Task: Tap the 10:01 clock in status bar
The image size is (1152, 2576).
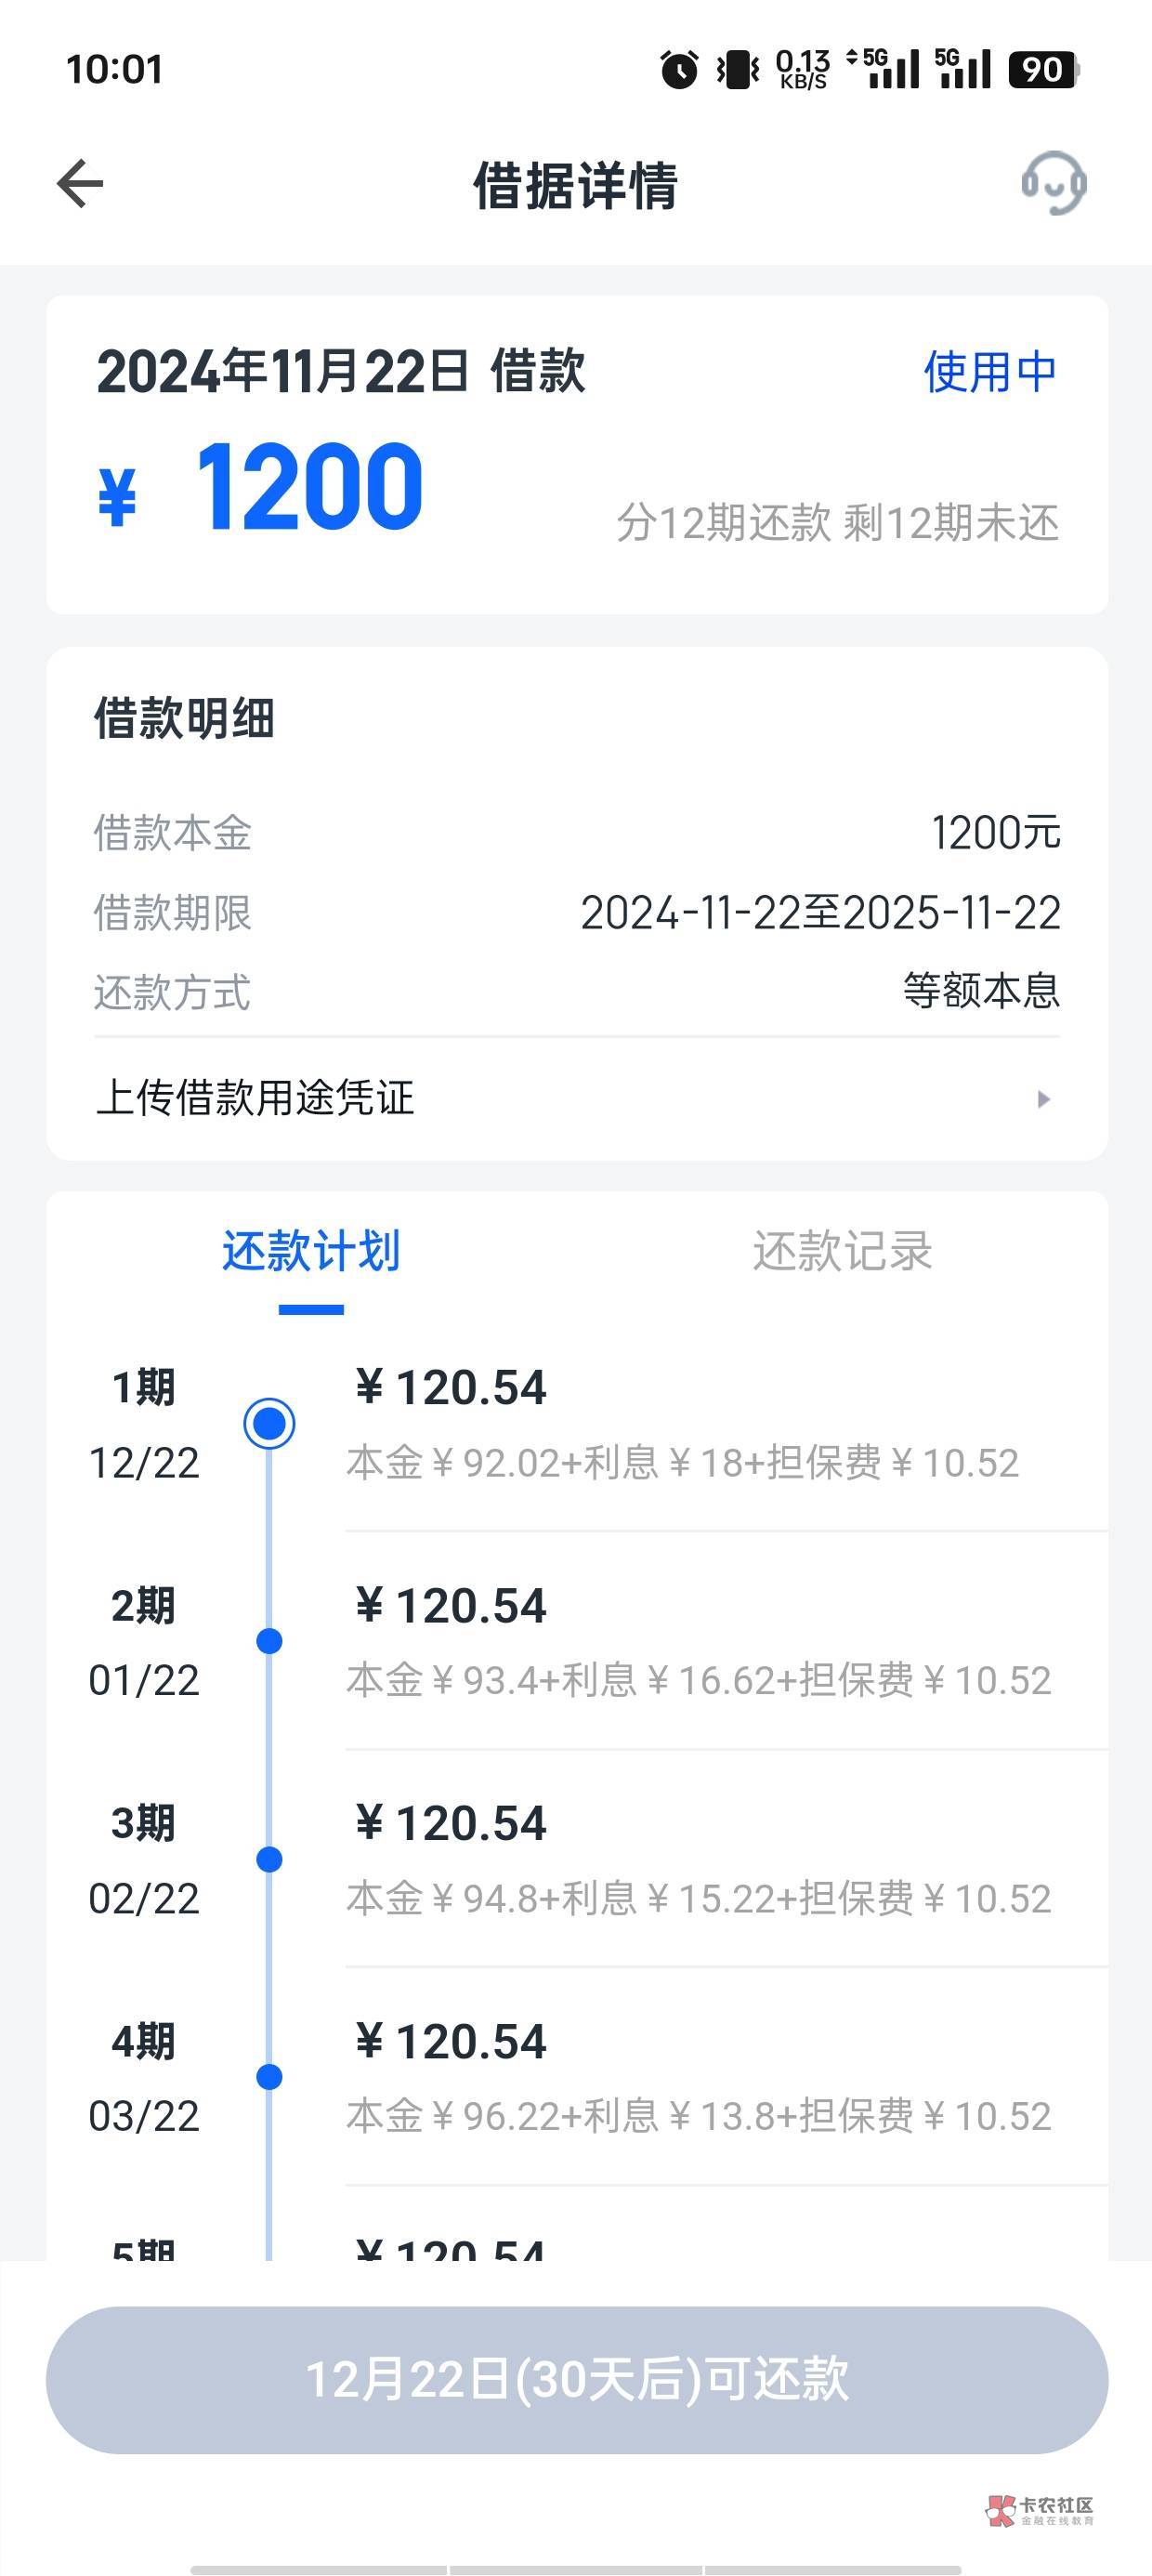Action: (114, 69)
